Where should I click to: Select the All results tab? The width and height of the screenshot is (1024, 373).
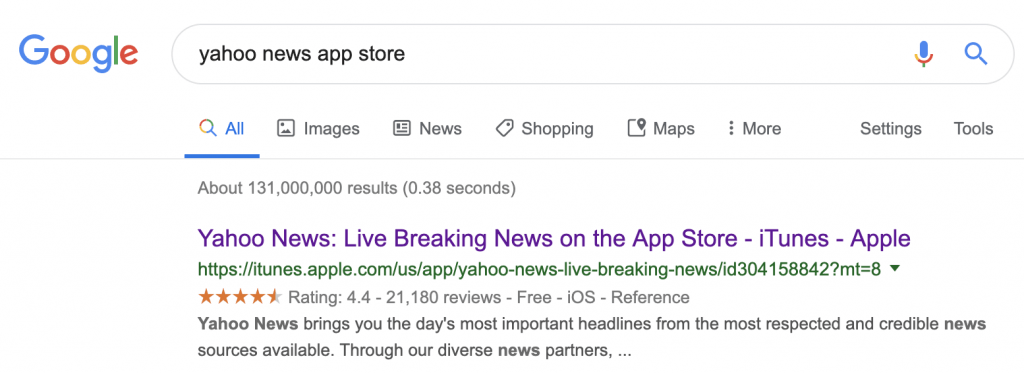[x=222, y=129]
